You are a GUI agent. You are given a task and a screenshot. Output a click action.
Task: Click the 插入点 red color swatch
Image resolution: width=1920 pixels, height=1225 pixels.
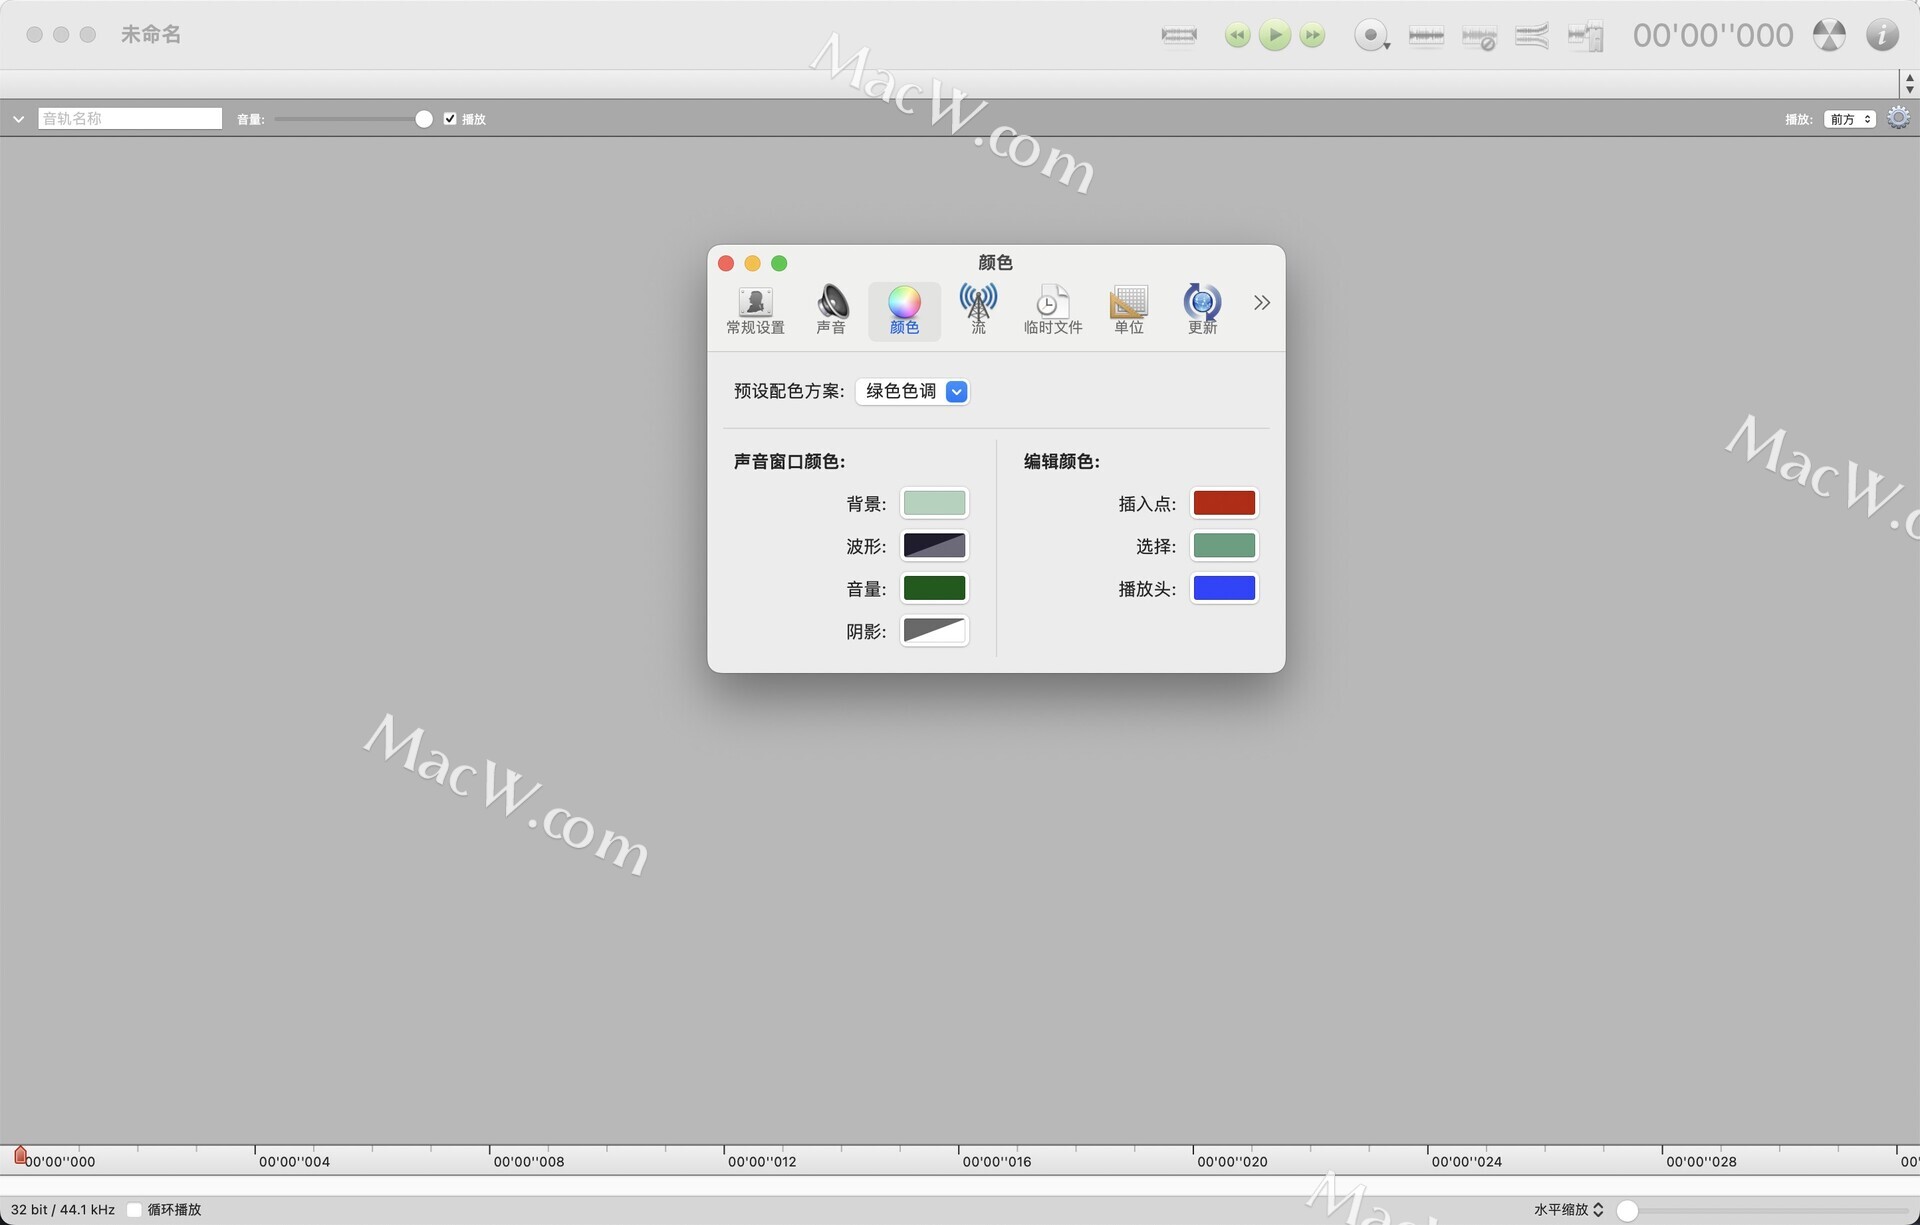[1224, 503]
